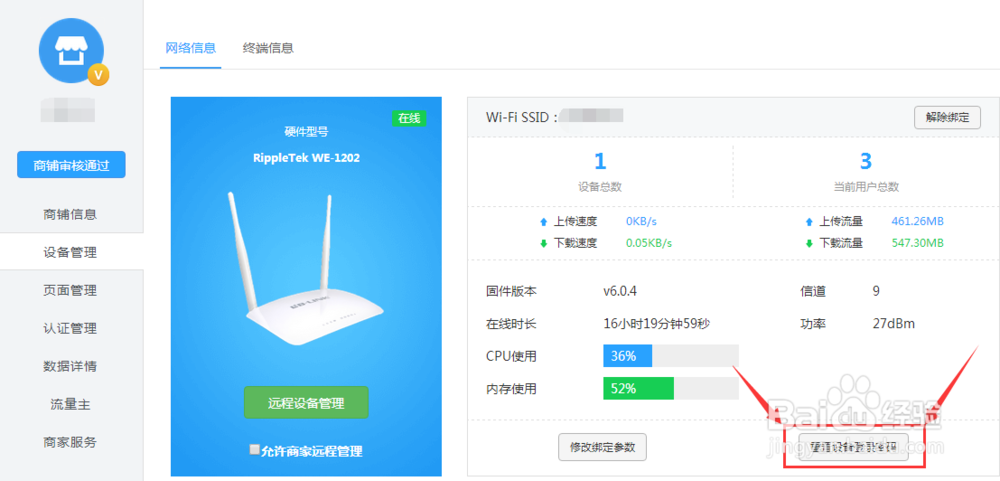This screenshot has height=481, width=1000.
Task: Click the RippleTek WE-1202 model name
Action: click(306, 158)
